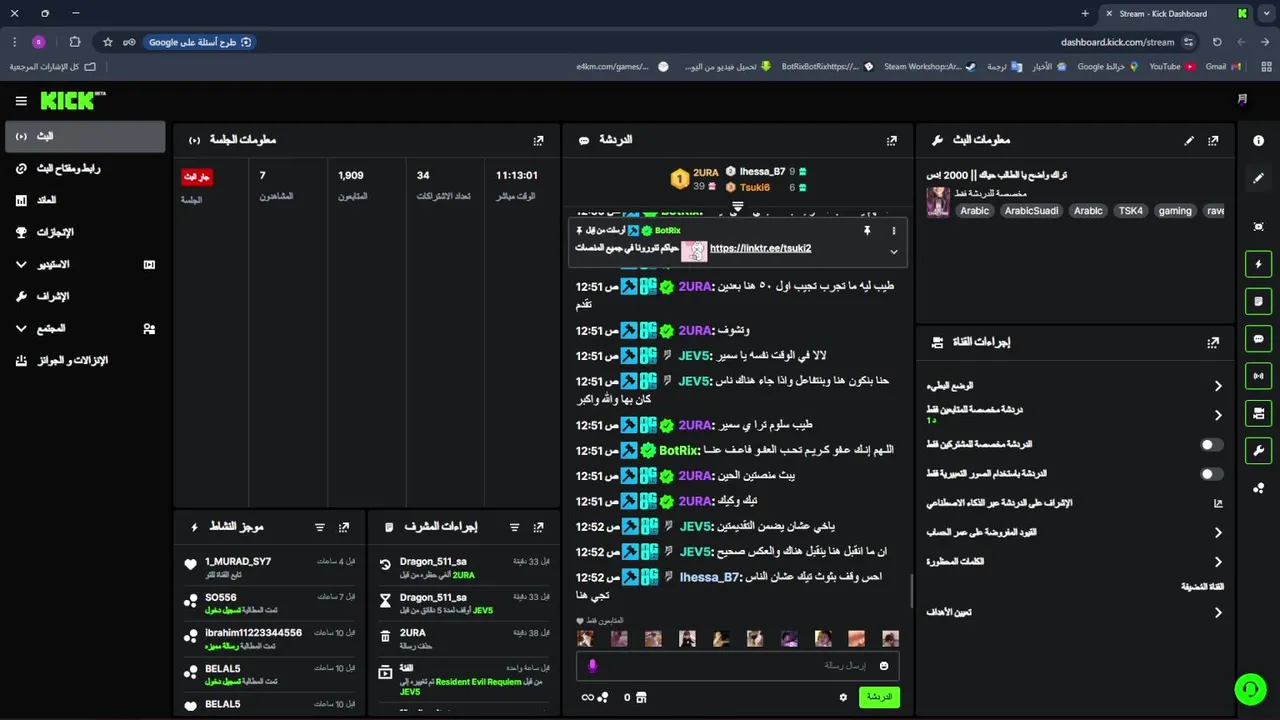The height and width of the screenshot is (720, 1280).
Task: Toggle the moderator actions note icon in the right toolbar
Action: 1258,302
